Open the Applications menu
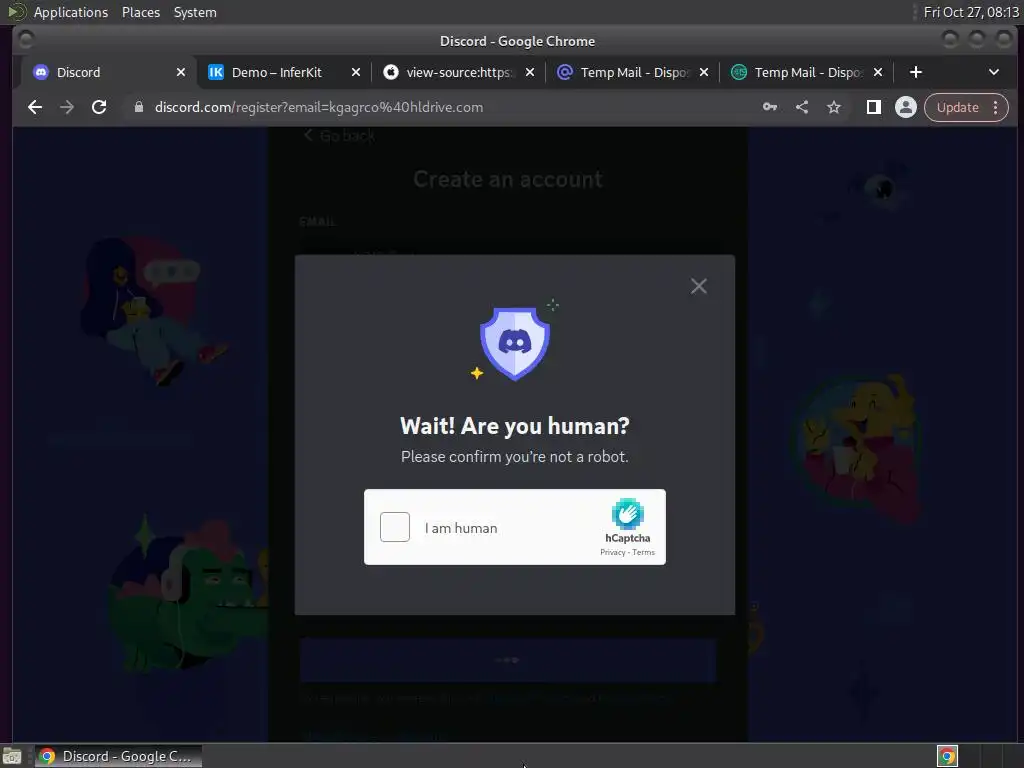The width and height of the screenshot is (1024, 768). [x=71, y=12]
